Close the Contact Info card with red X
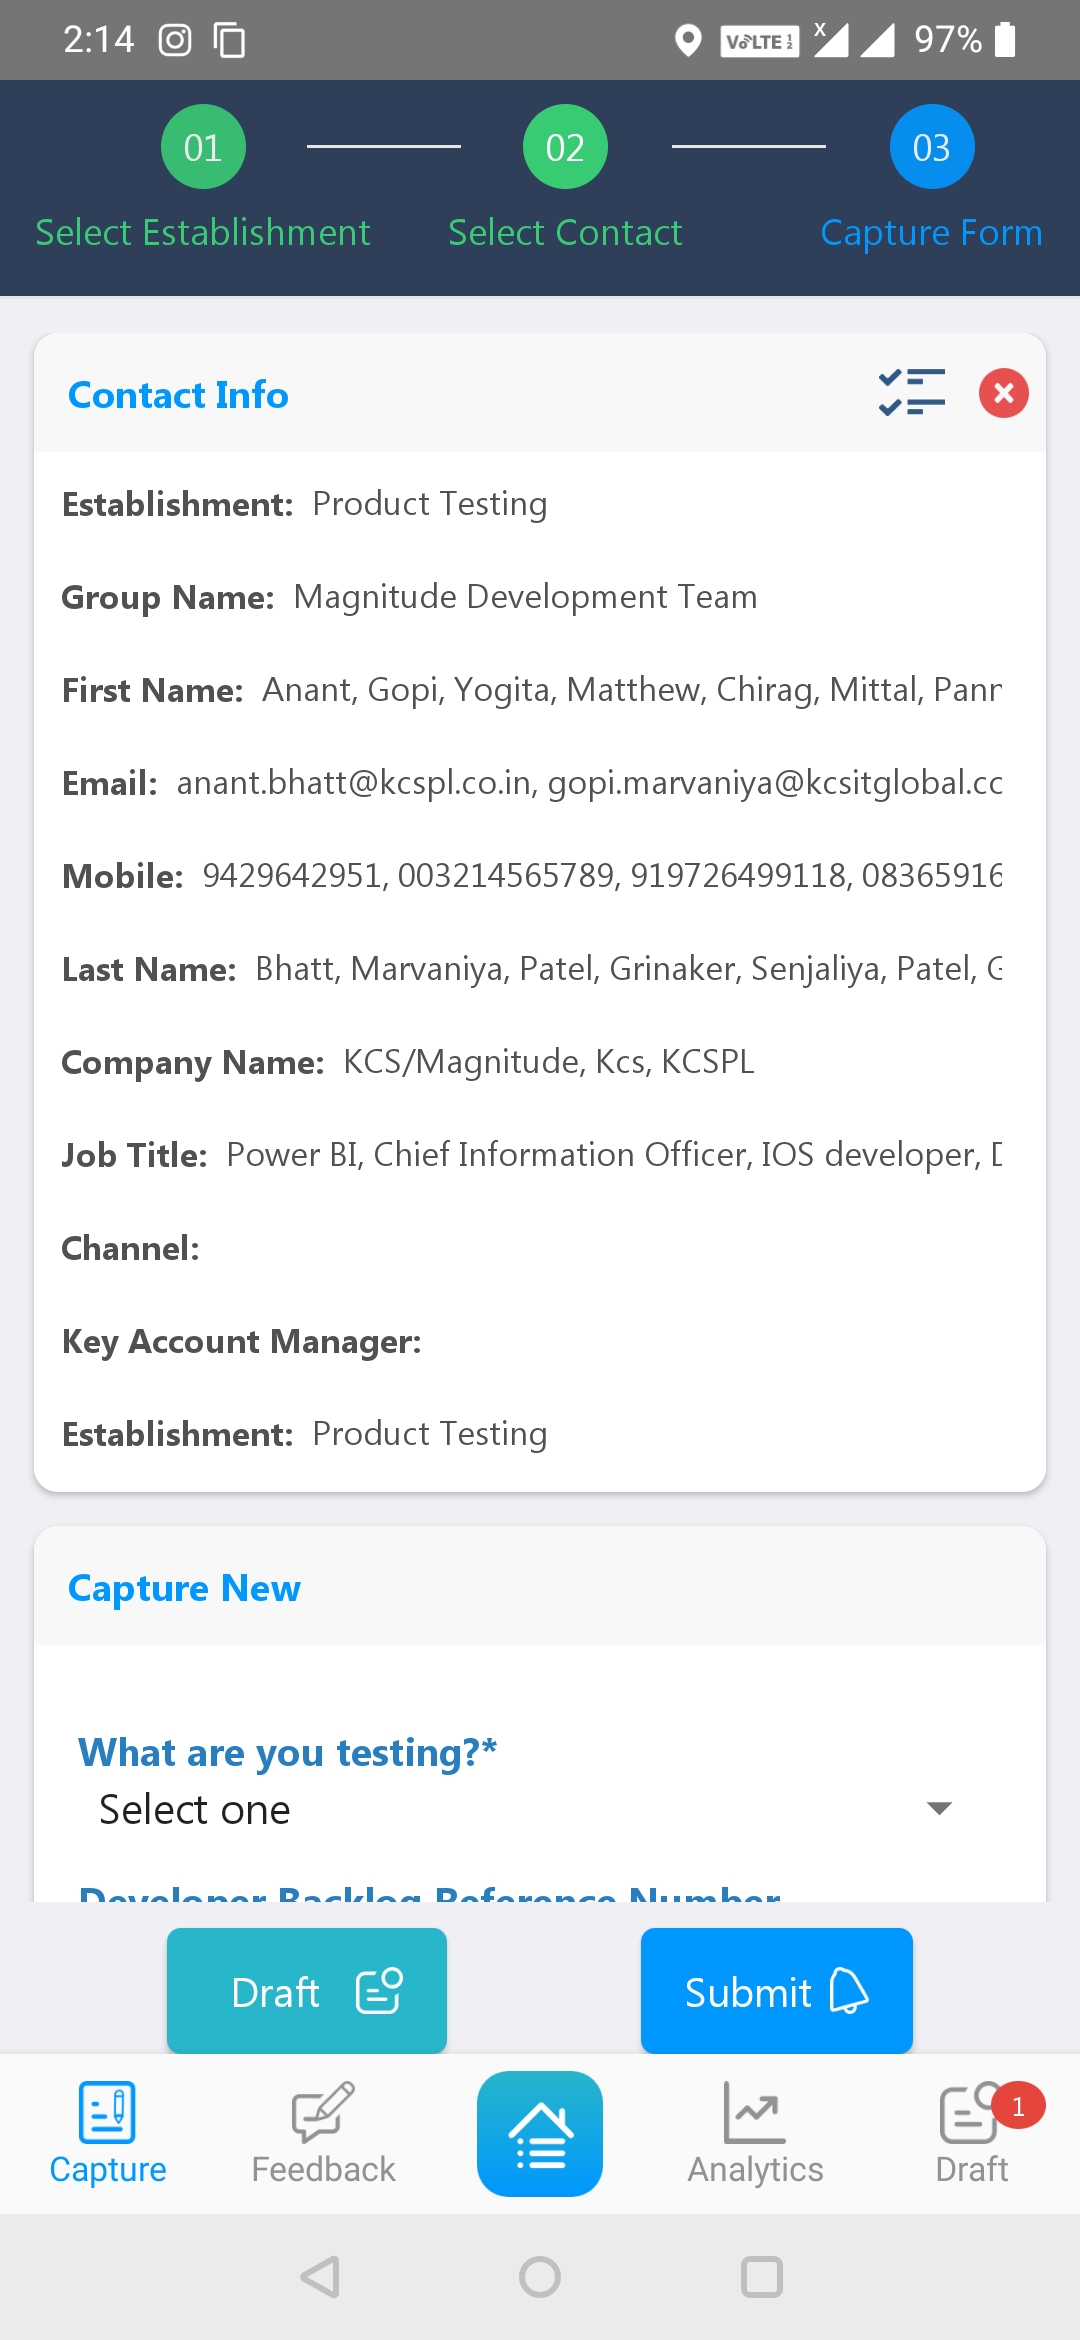The height and width of the screenshot is (2340, 1080). 1003,393
